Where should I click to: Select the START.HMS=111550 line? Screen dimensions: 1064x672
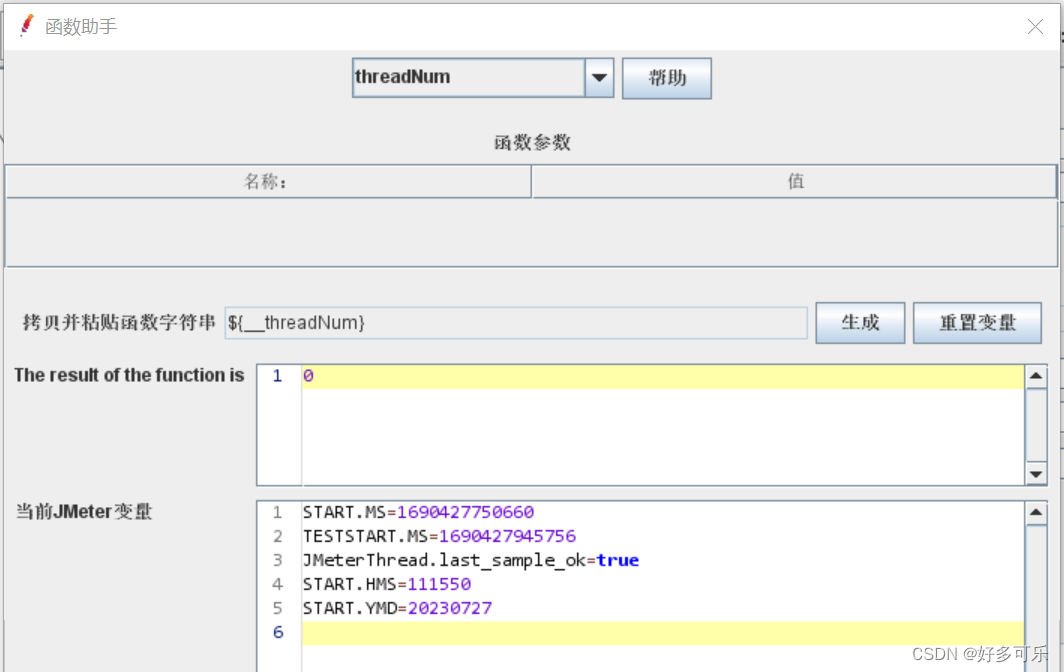click(387, 584)
